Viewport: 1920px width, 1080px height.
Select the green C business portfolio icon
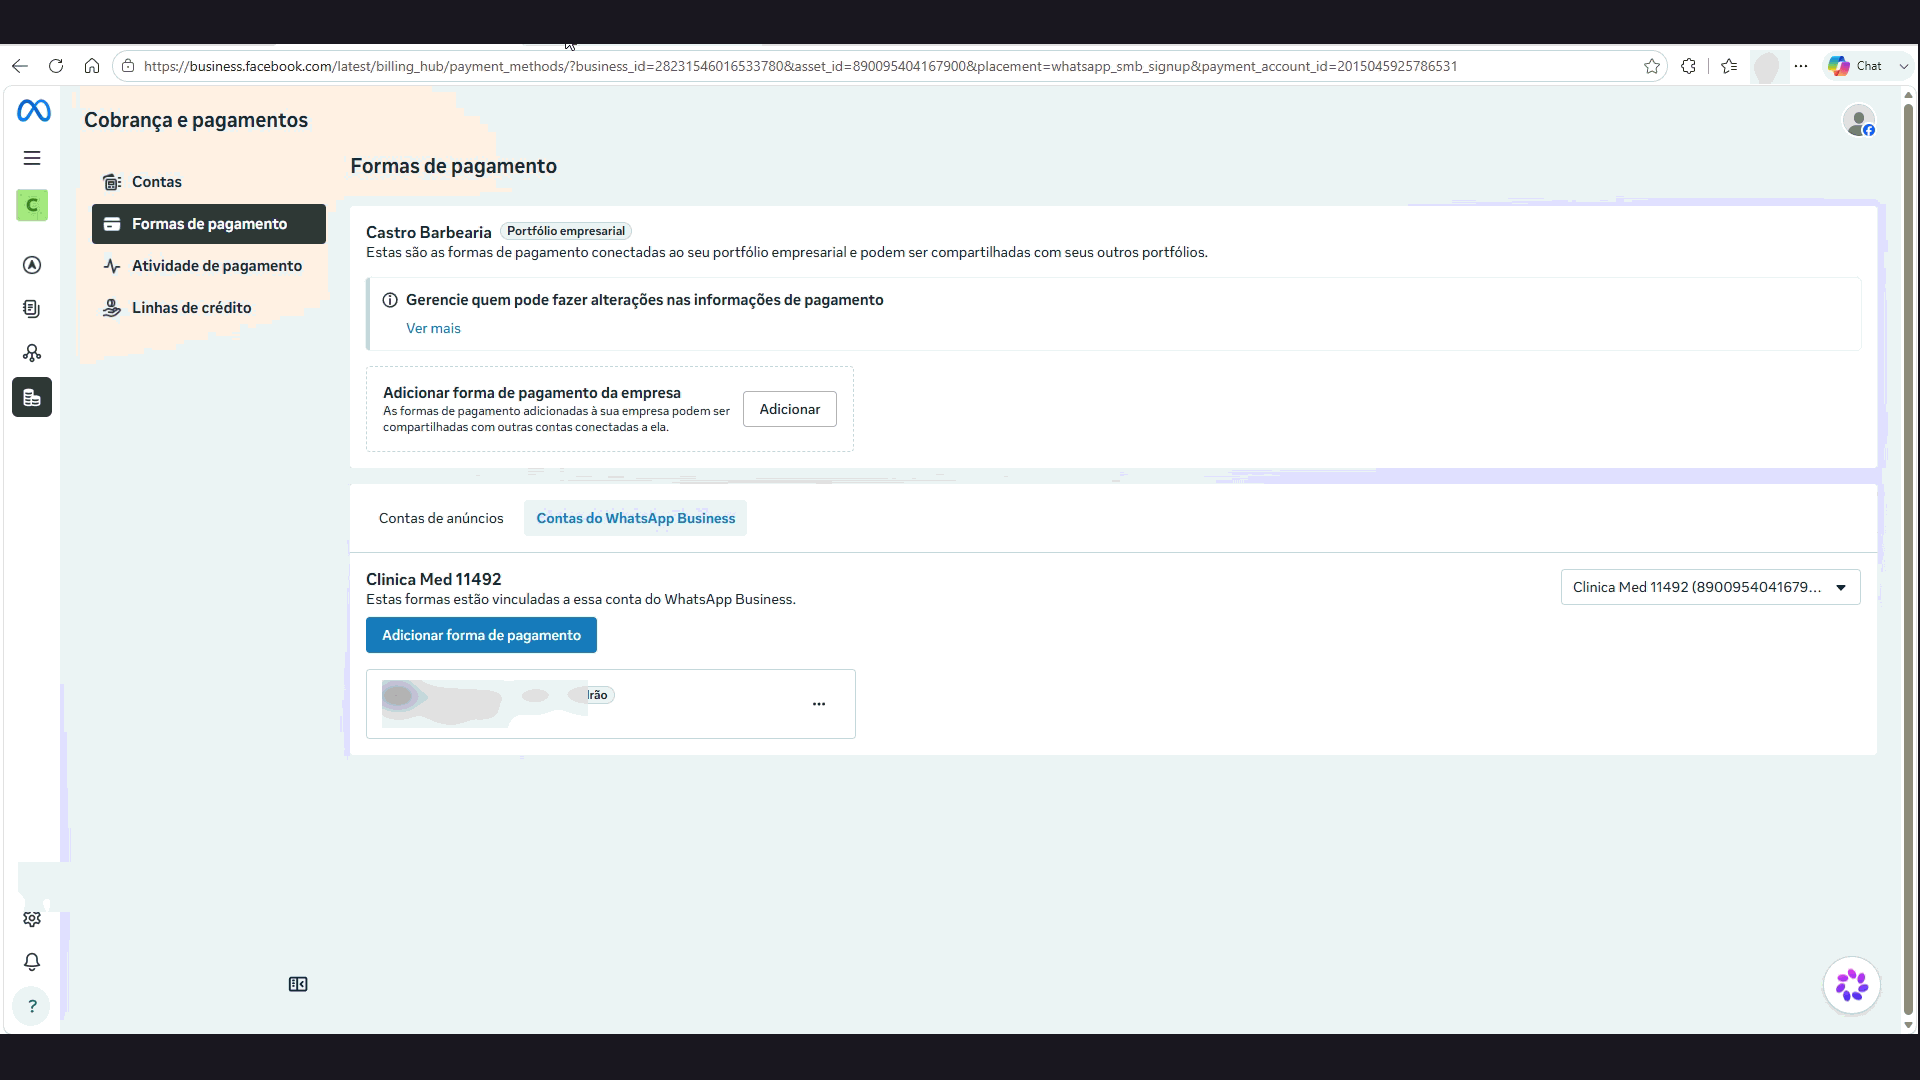[x=32, y=205]
